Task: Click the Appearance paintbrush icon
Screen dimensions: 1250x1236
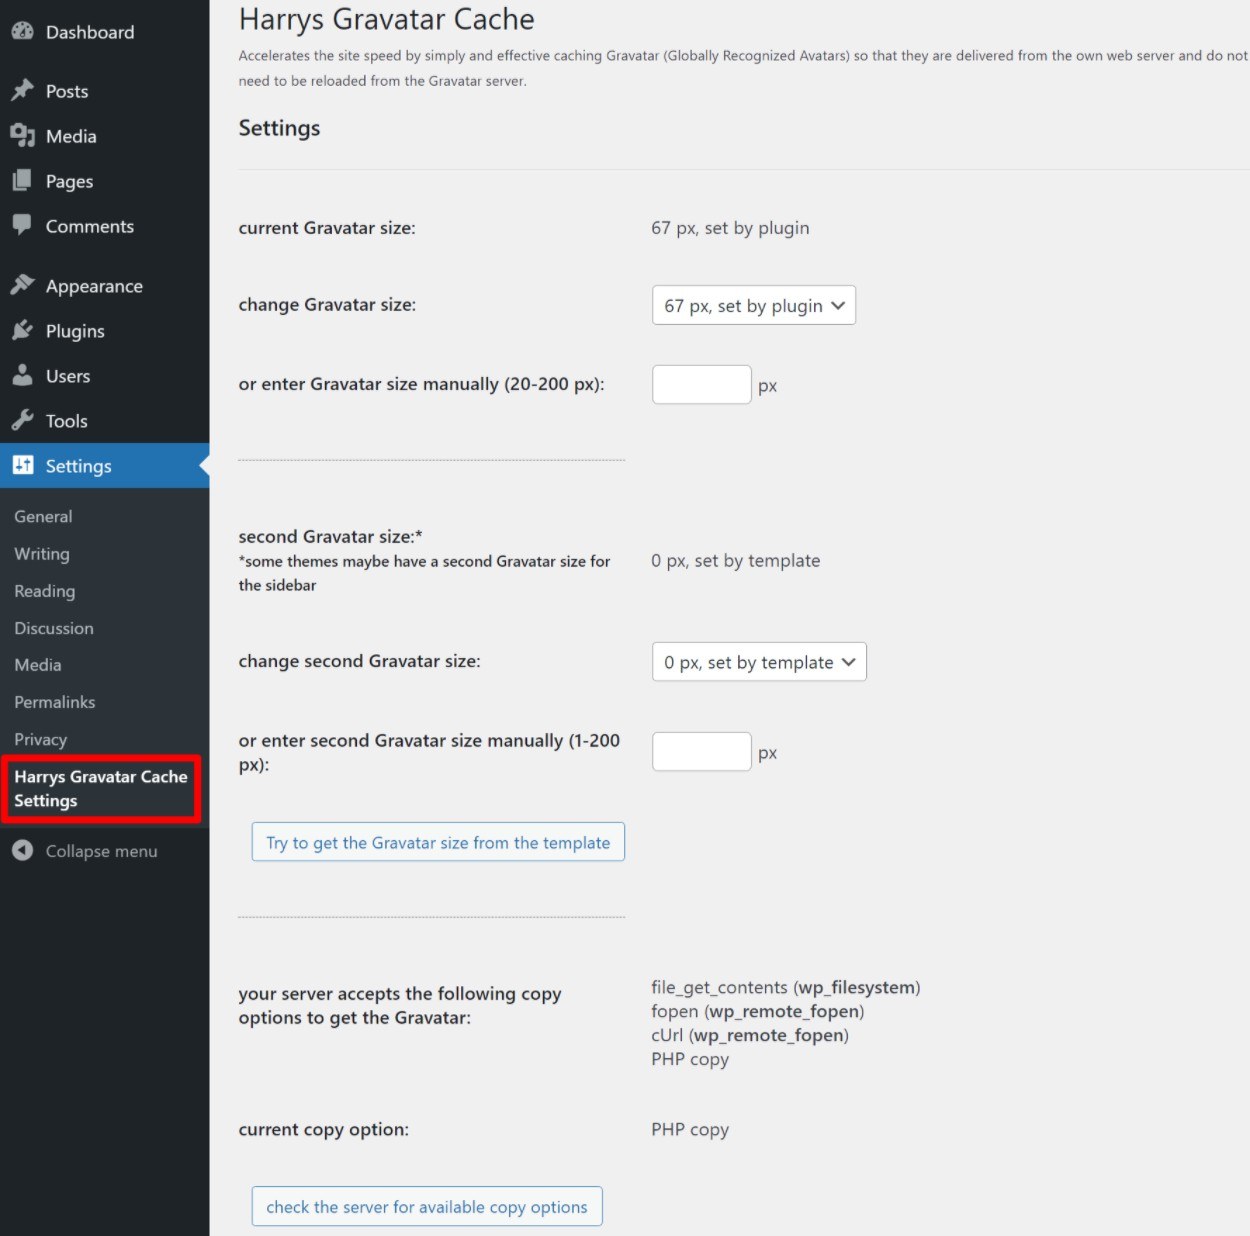Action: point(23,285)
